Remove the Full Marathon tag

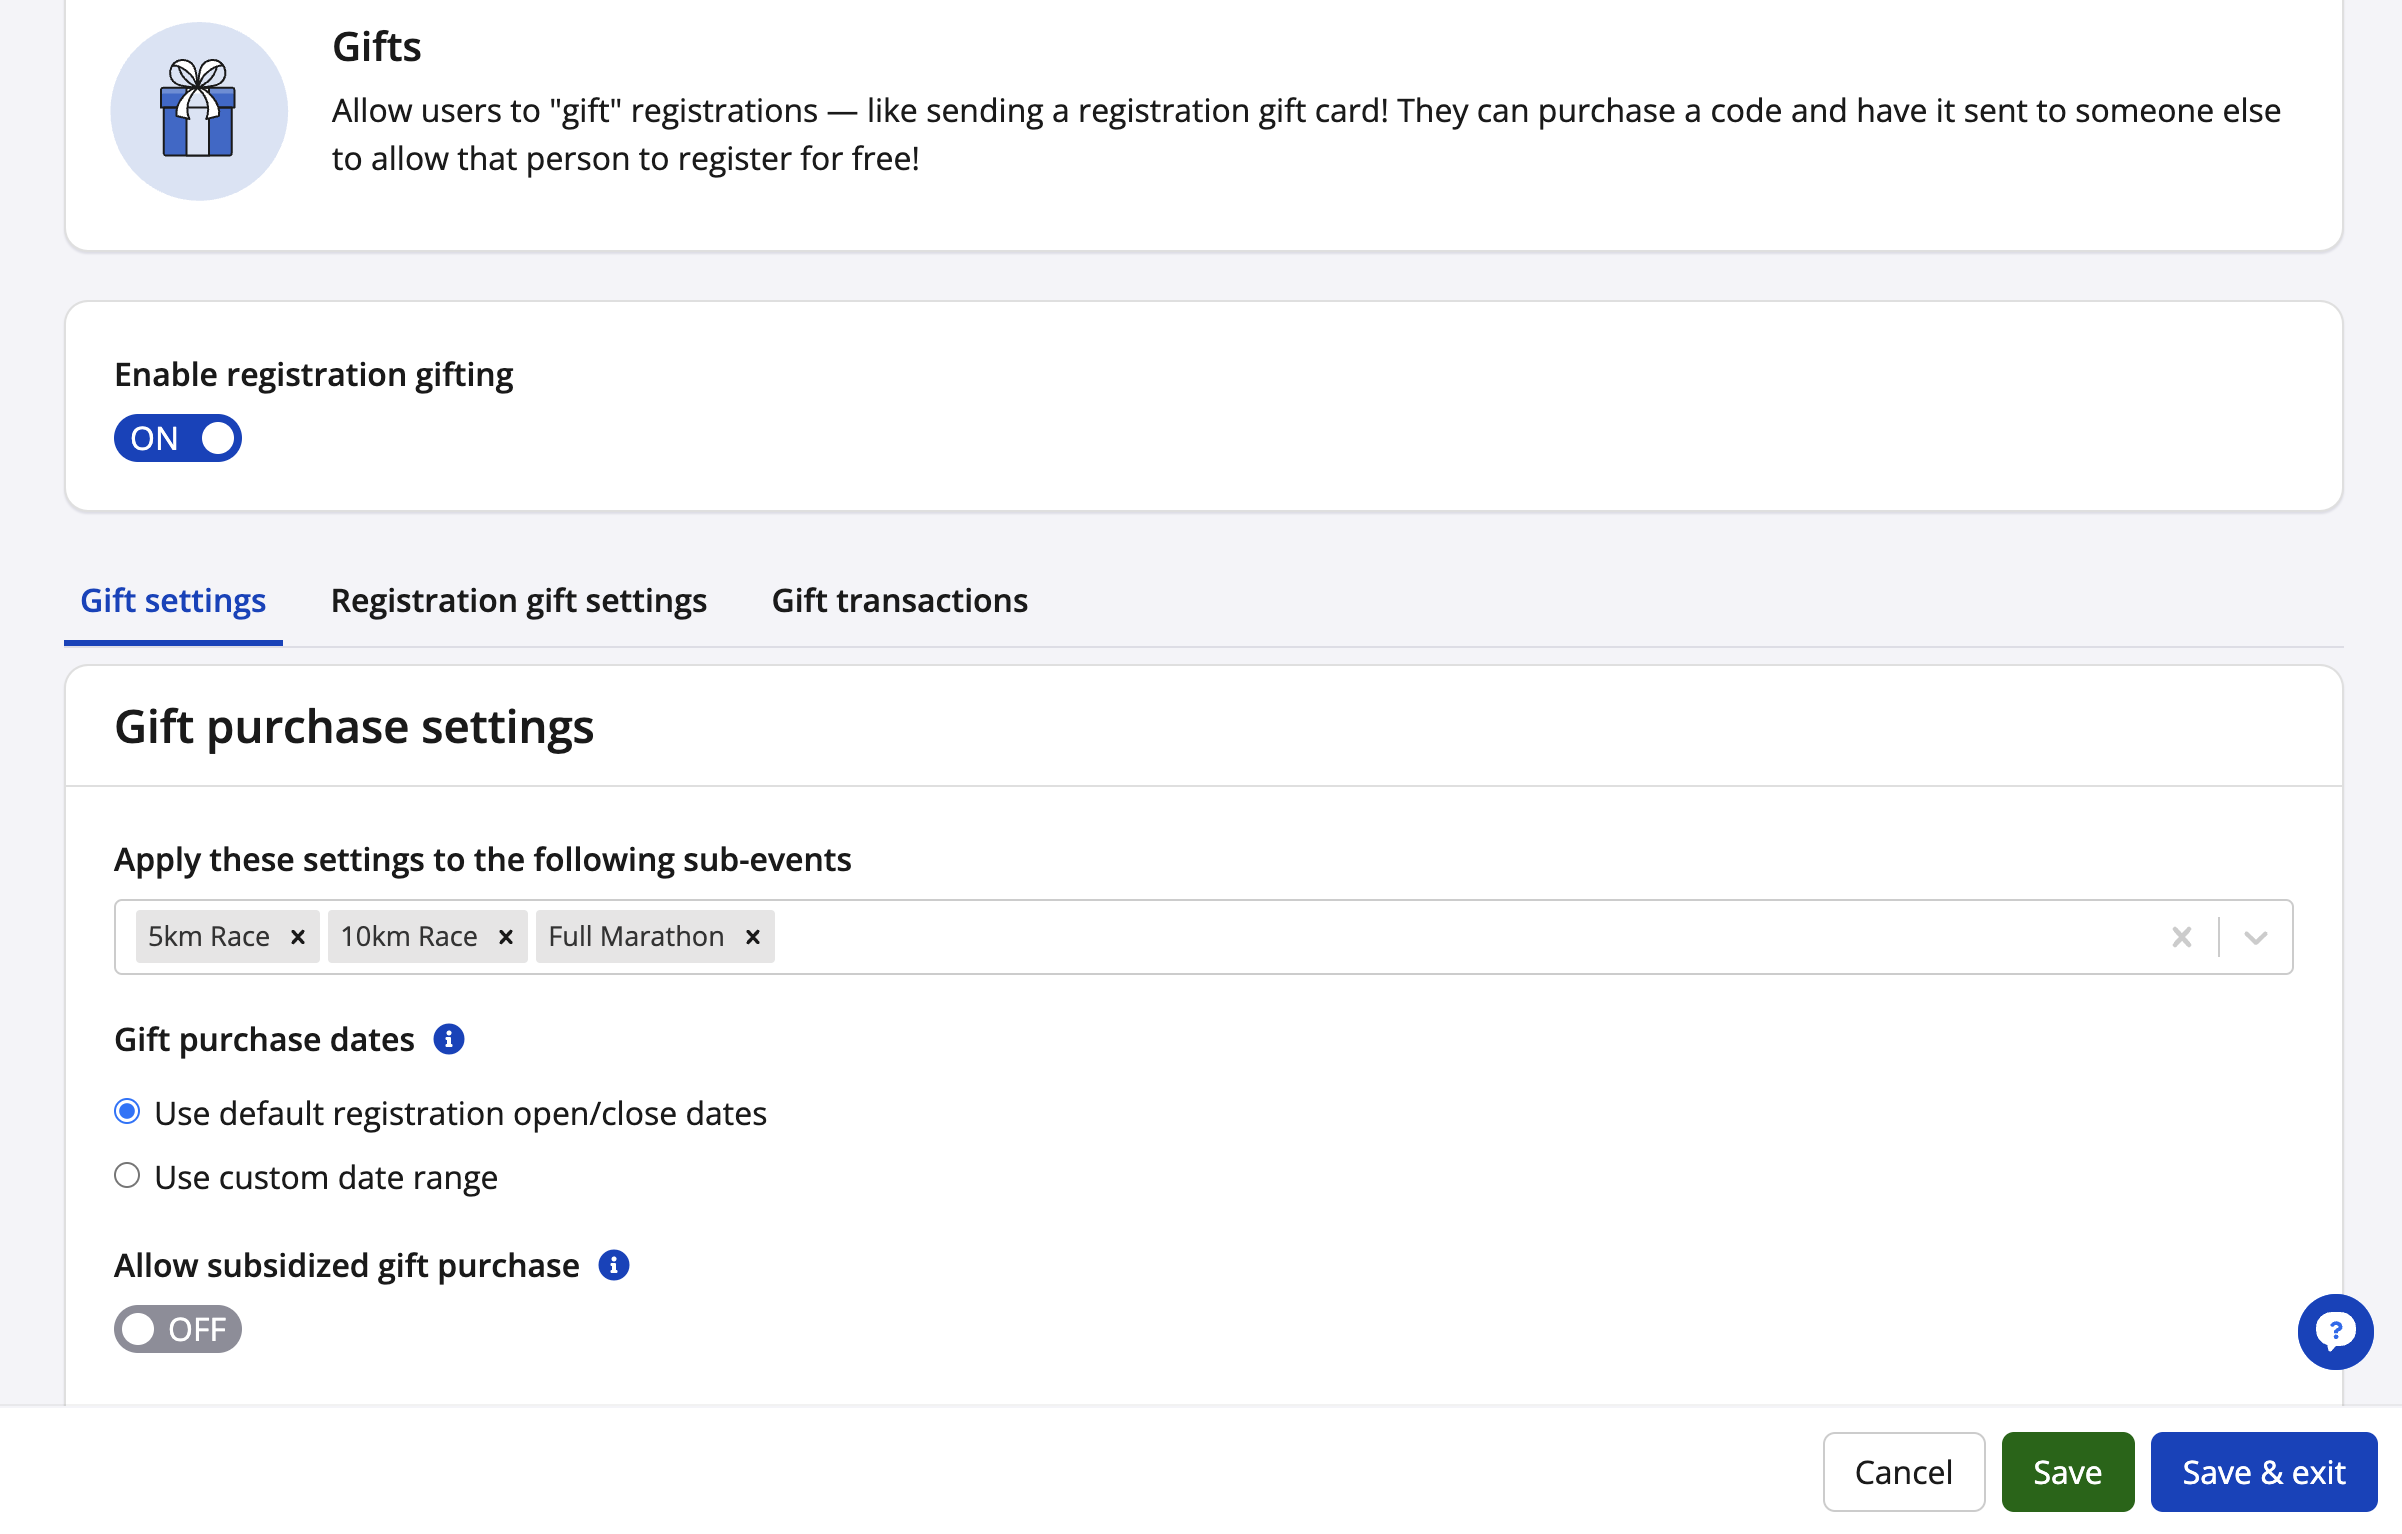753,937
